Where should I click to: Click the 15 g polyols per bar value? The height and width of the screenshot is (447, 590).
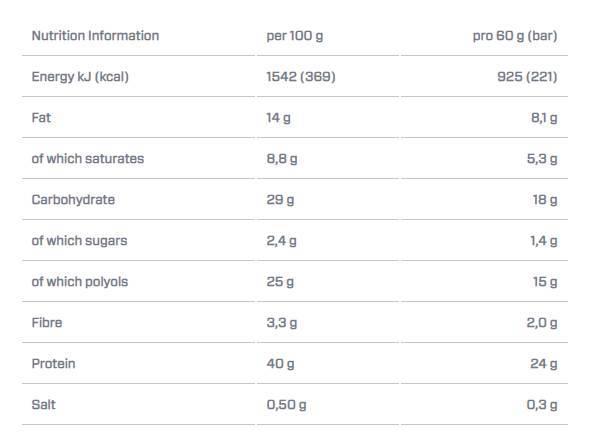coord(545,282)
